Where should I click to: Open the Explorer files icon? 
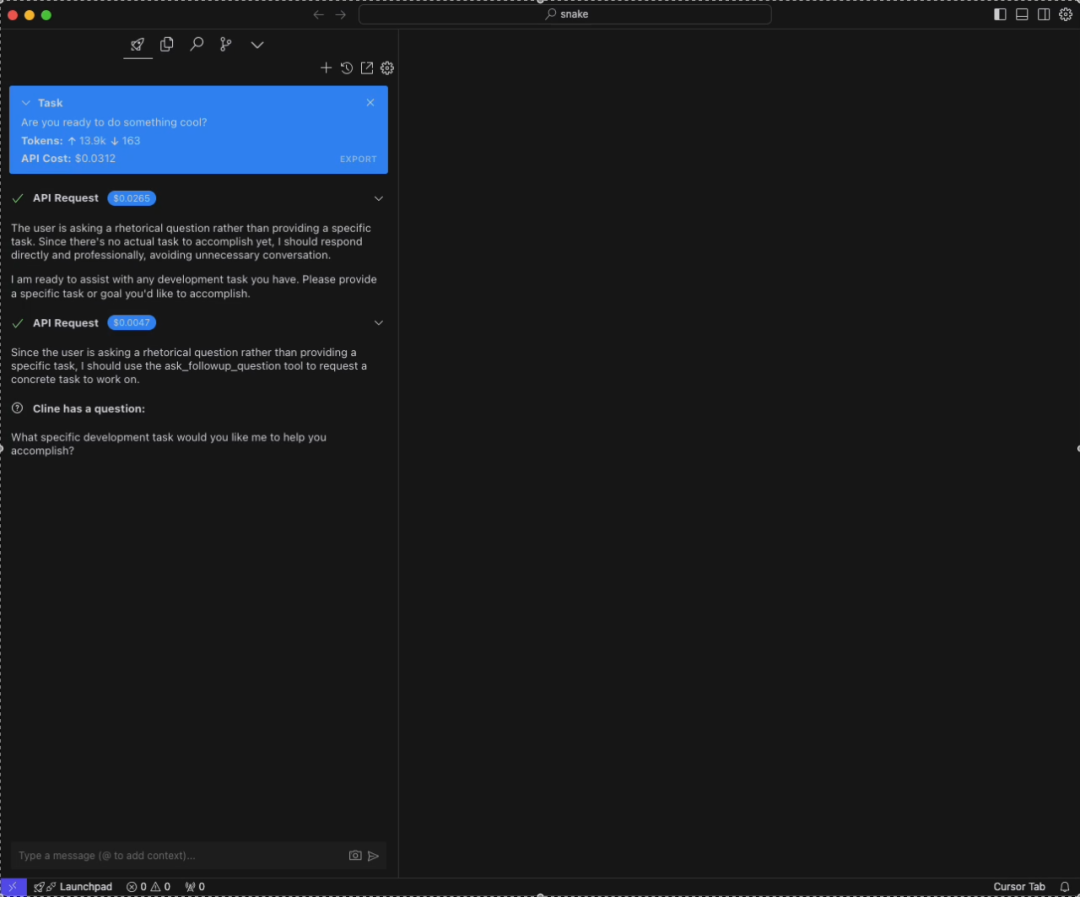[167, 45]
